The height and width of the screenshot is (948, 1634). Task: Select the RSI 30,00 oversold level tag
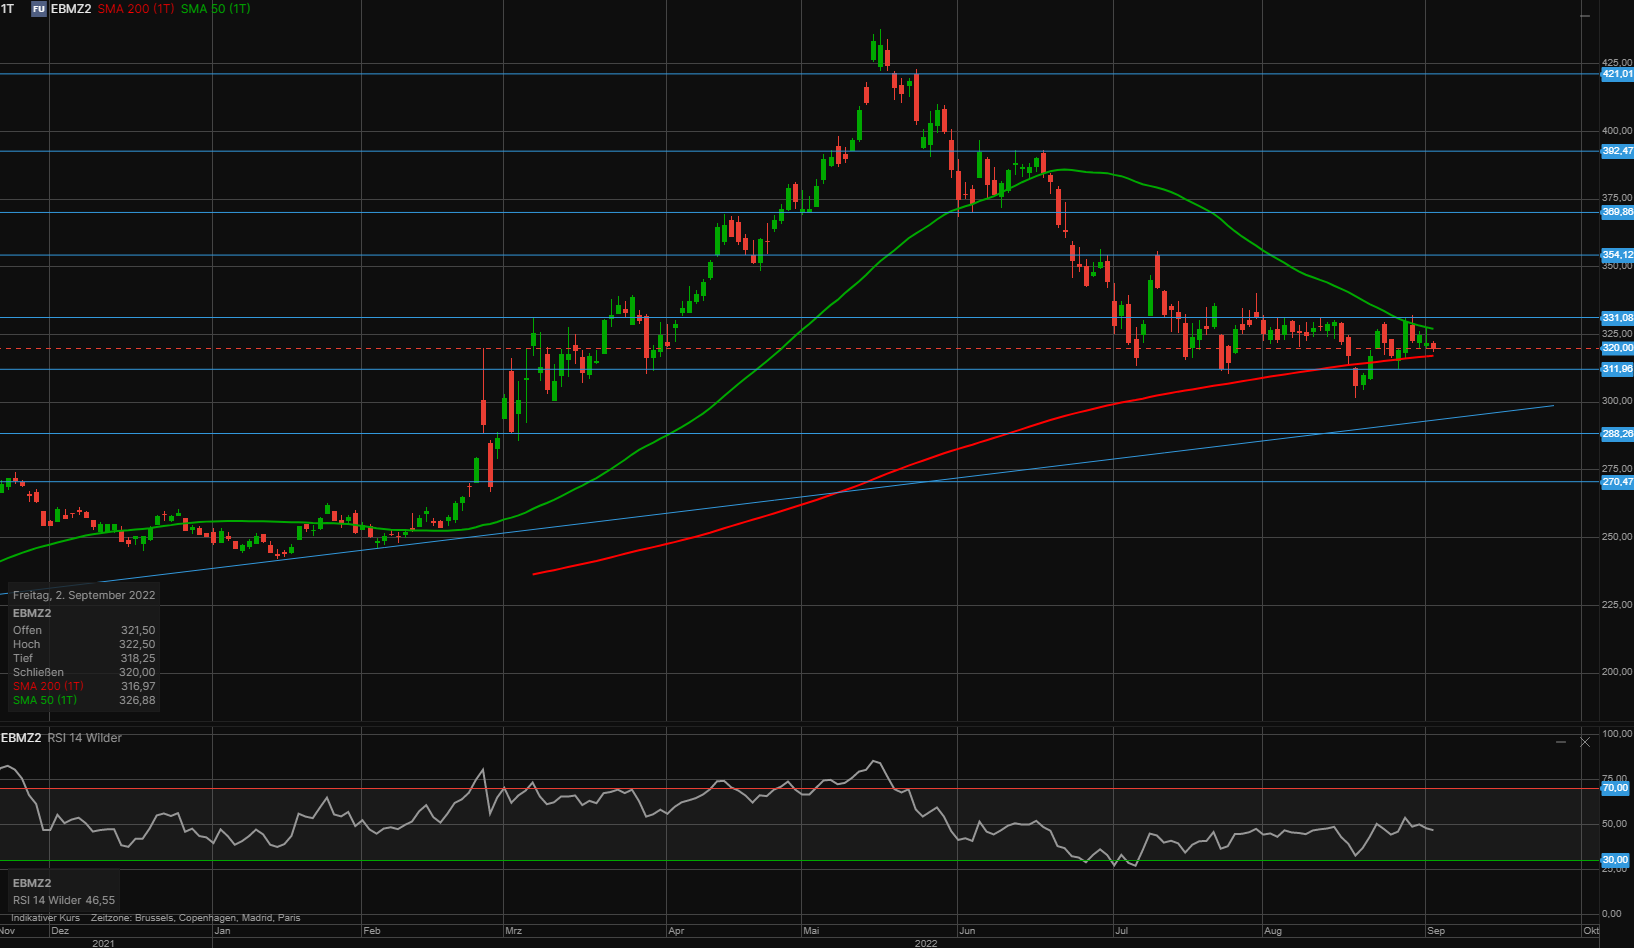tap(1615, 860)
